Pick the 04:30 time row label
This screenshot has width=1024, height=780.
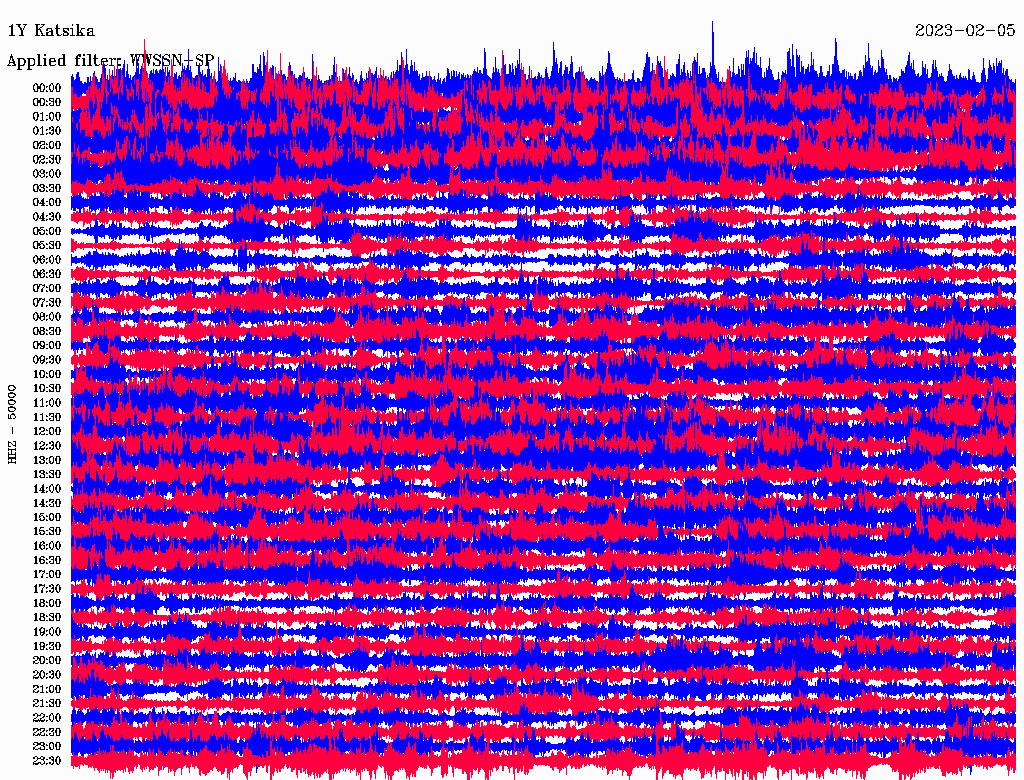pyautogui.click(x=47, y=217)
